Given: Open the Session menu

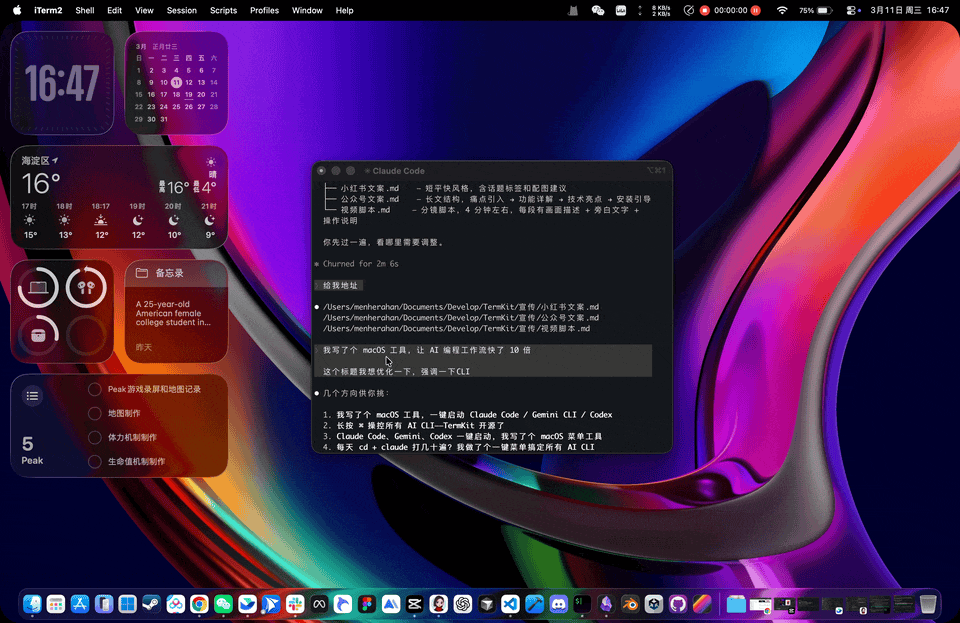Looking at the screenshot, I should [182, 10].
